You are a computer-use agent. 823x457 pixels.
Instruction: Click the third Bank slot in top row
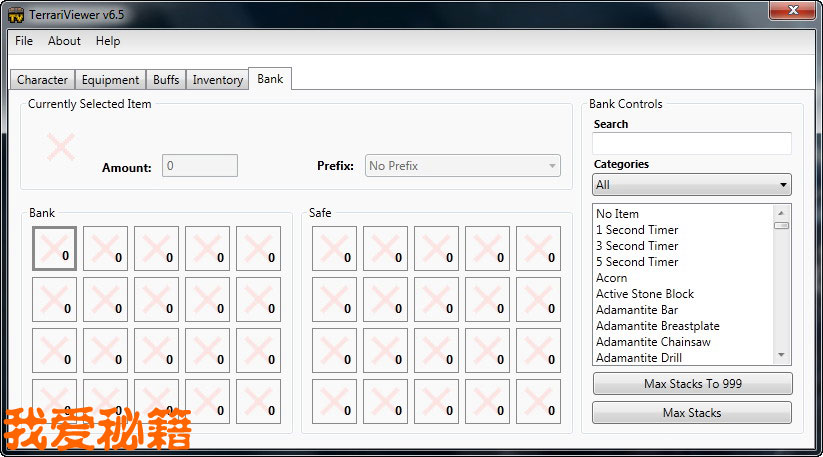(x=157, y=248)
